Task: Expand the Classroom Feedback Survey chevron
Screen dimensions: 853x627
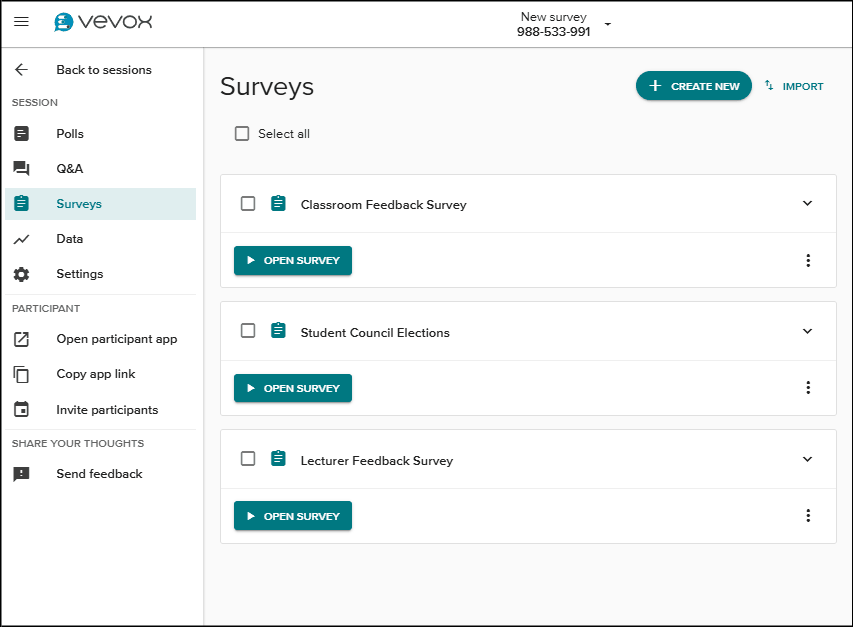Action: (x=808, y=204)
